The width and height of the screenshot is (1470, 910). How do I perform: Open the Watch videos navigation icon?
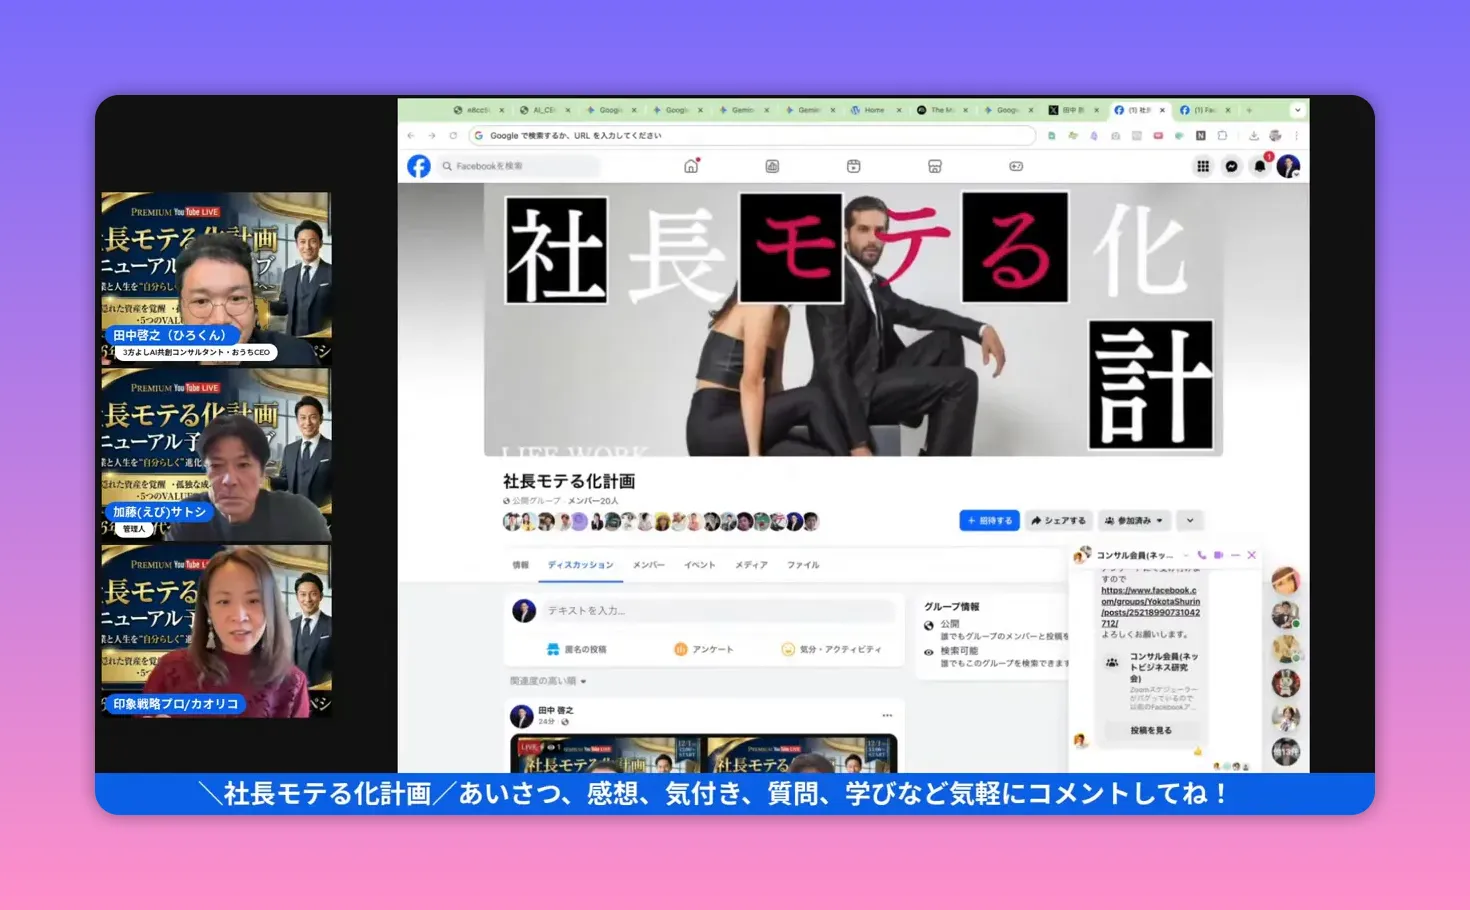pyautogui.click(x=853, y=166)
